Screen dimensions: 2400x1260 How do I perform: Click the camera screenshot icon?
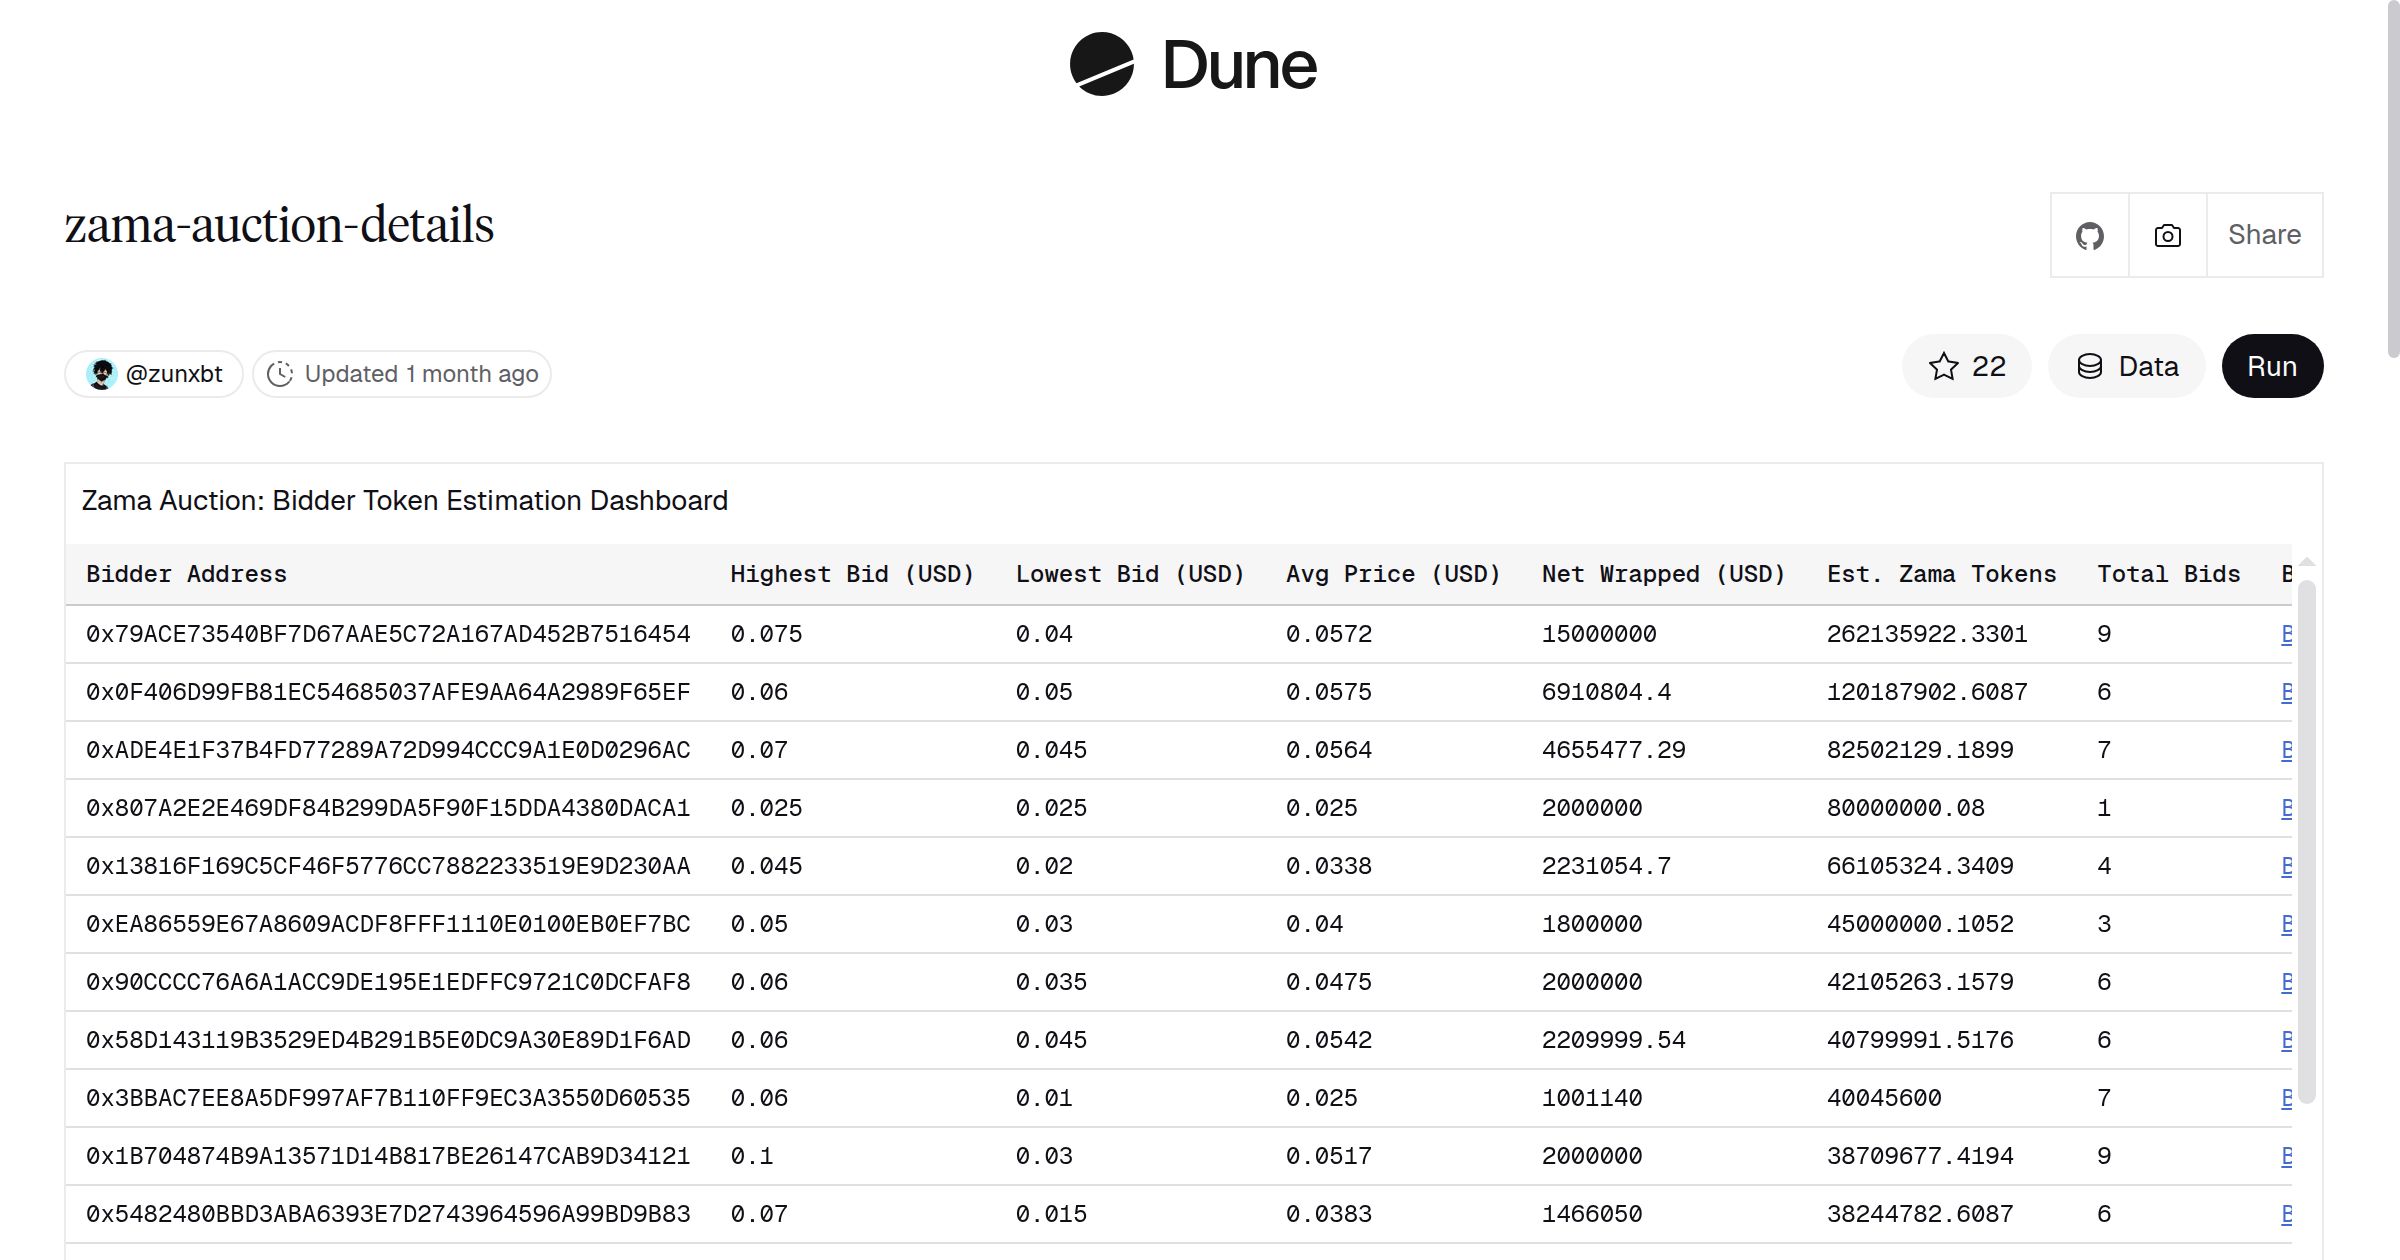[2167, 235]
